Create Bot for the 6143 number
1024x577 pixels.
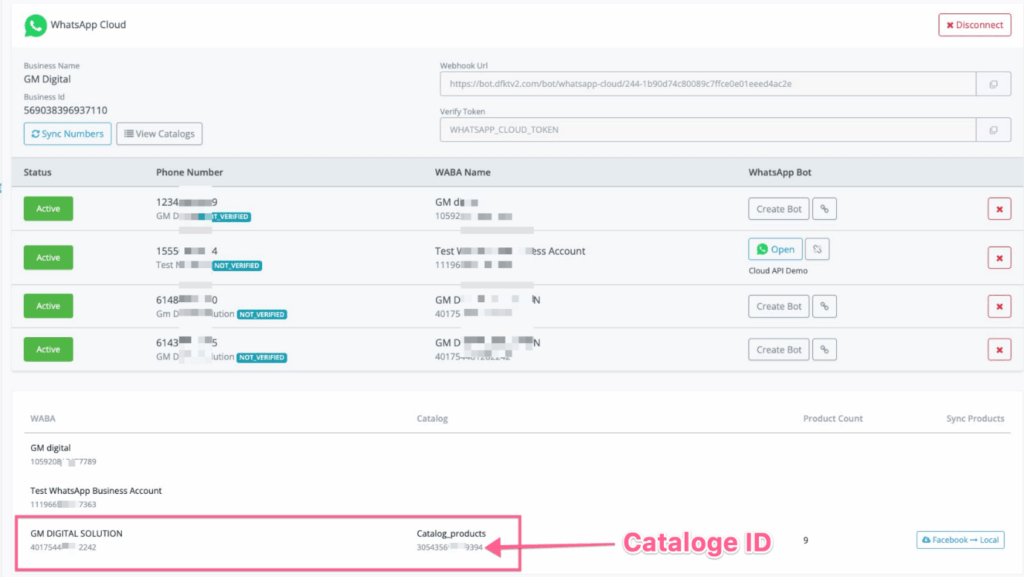[778, 349]
